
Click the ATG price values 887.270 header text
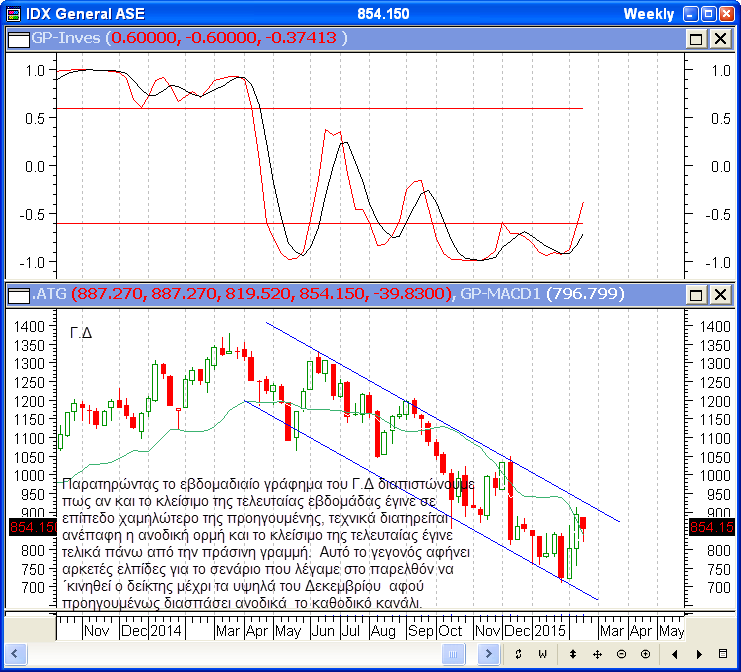[x=262, y=294]
